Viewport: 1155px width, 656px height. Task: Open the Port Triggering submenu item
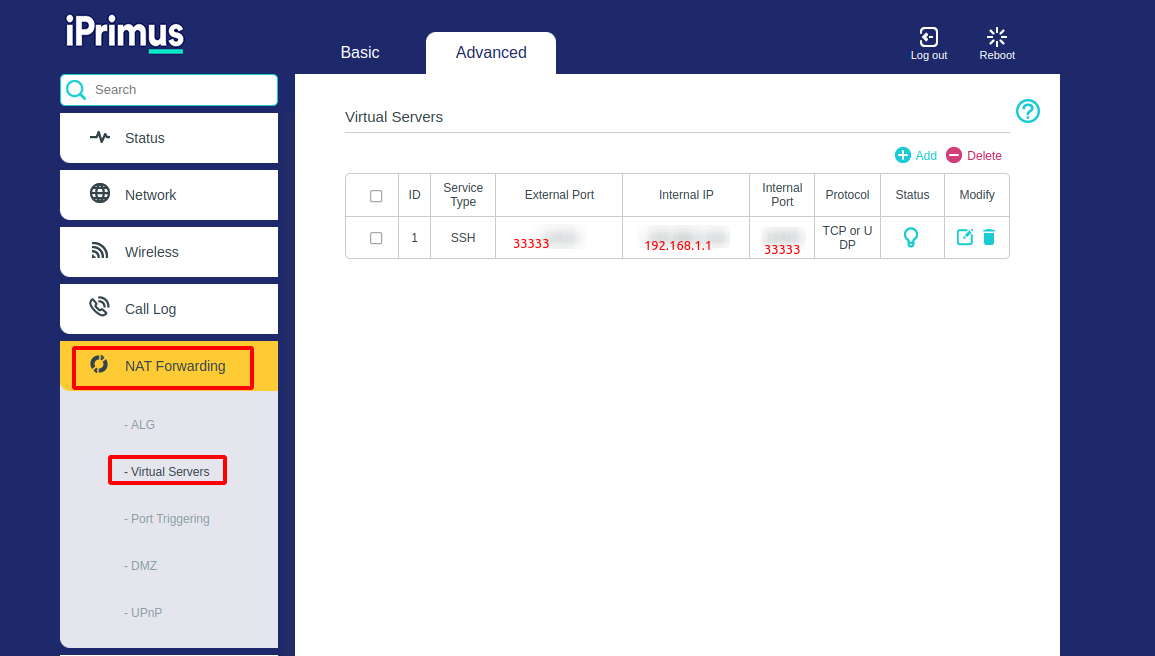[167, 519]
